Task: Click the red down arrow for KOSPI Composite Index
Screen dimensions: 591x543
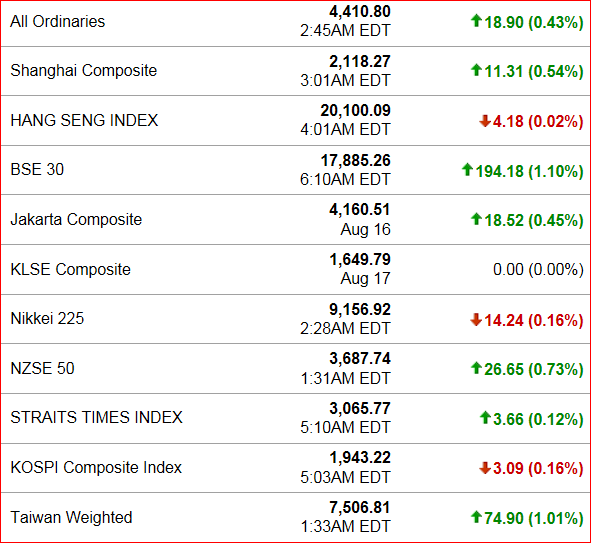Action: coord(485,468)
